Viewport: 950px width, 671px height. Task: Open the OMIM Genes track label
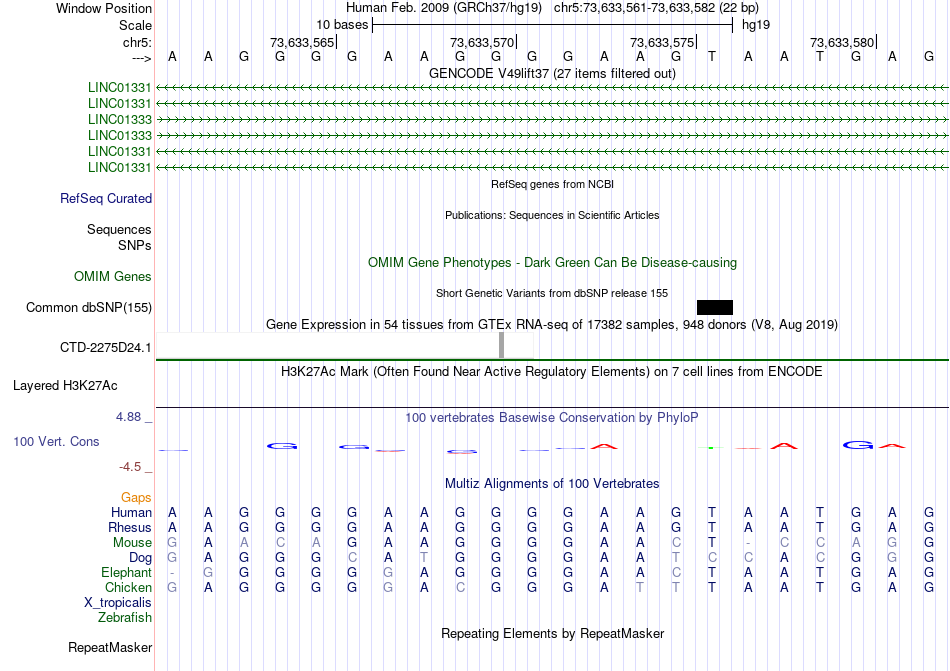(113, 277)
